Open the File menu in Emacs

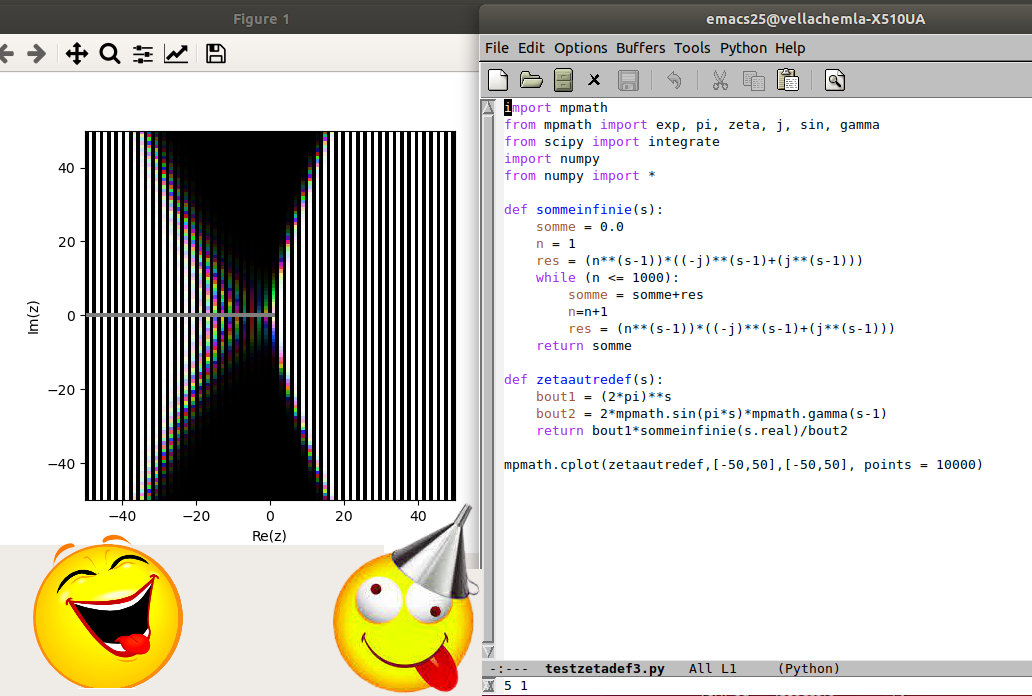497,48
